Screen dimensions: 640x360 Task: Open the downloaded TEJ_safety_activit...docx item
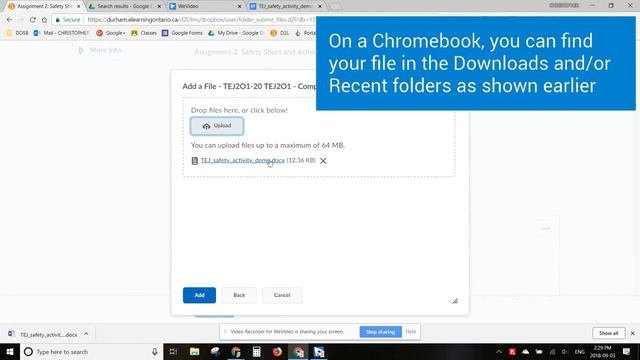click(43, 334)
